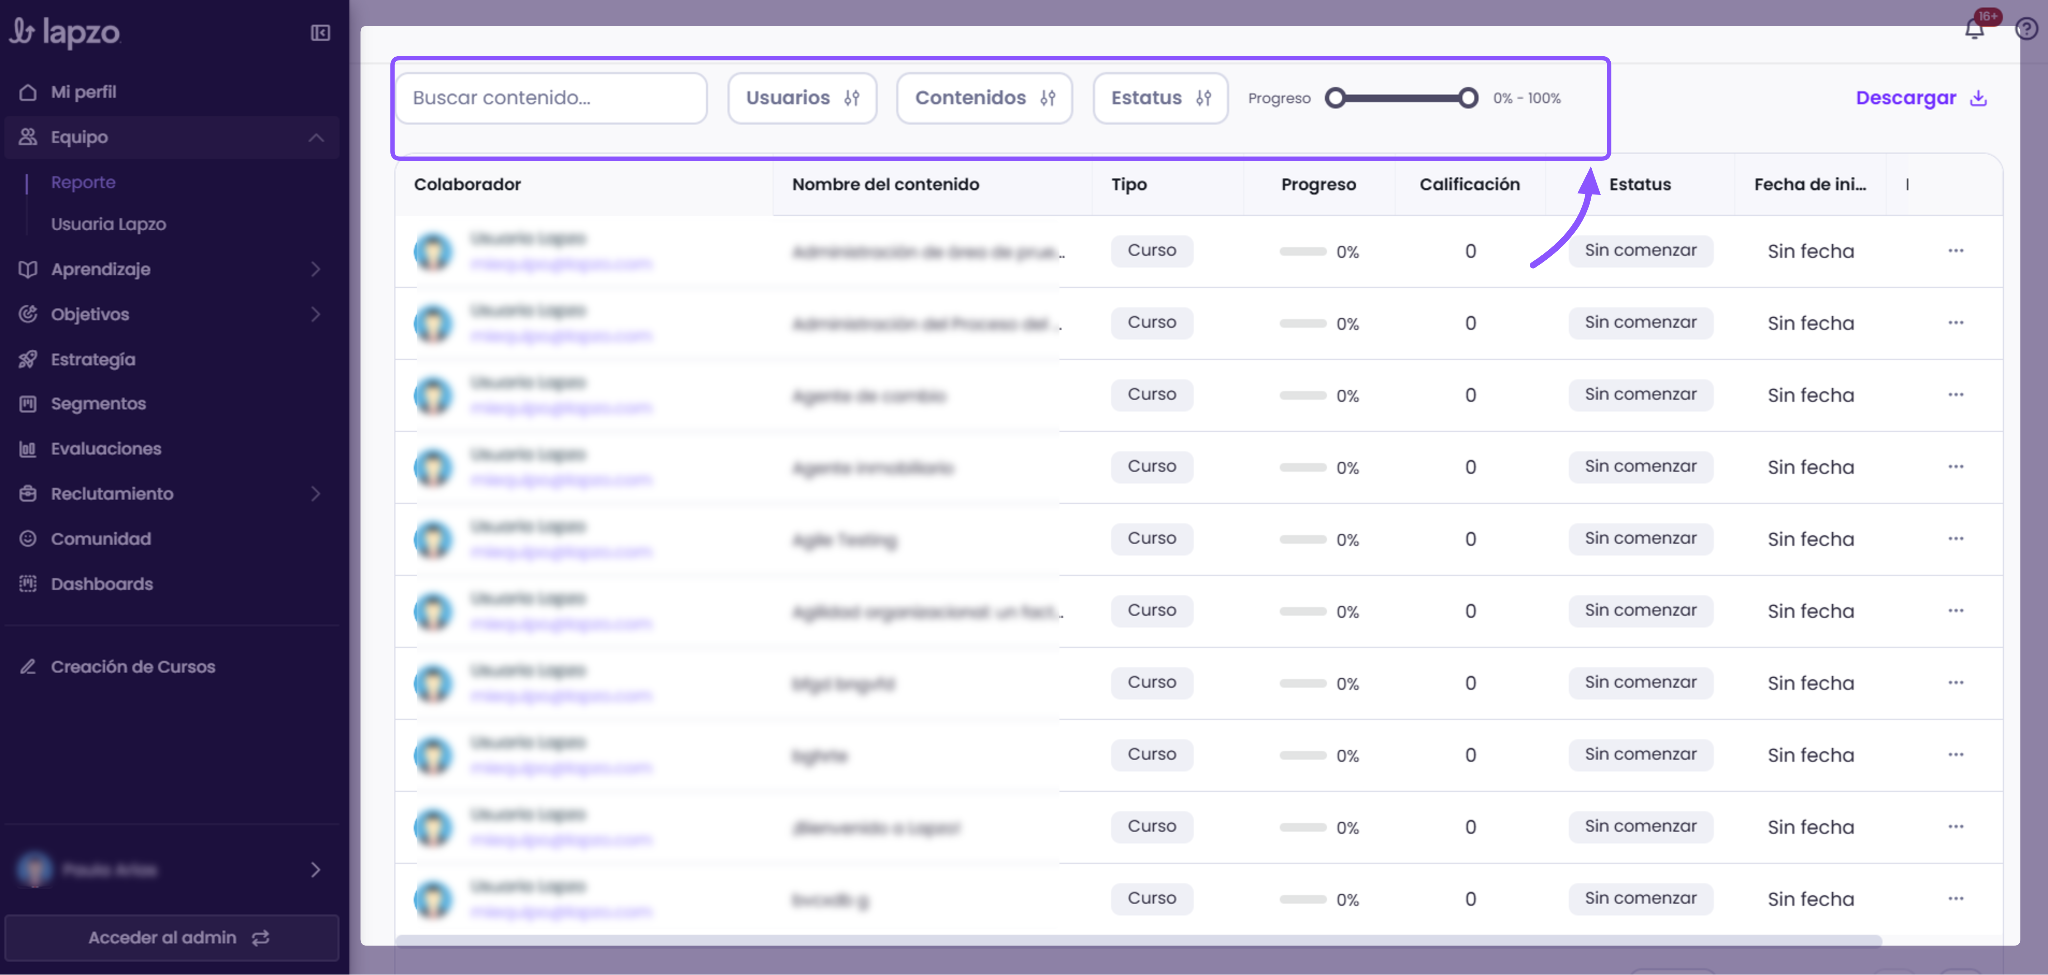Click the left handle of Progreso slider
Viewport: 2048px width, 975px height.
click(x=1336, y=98)
